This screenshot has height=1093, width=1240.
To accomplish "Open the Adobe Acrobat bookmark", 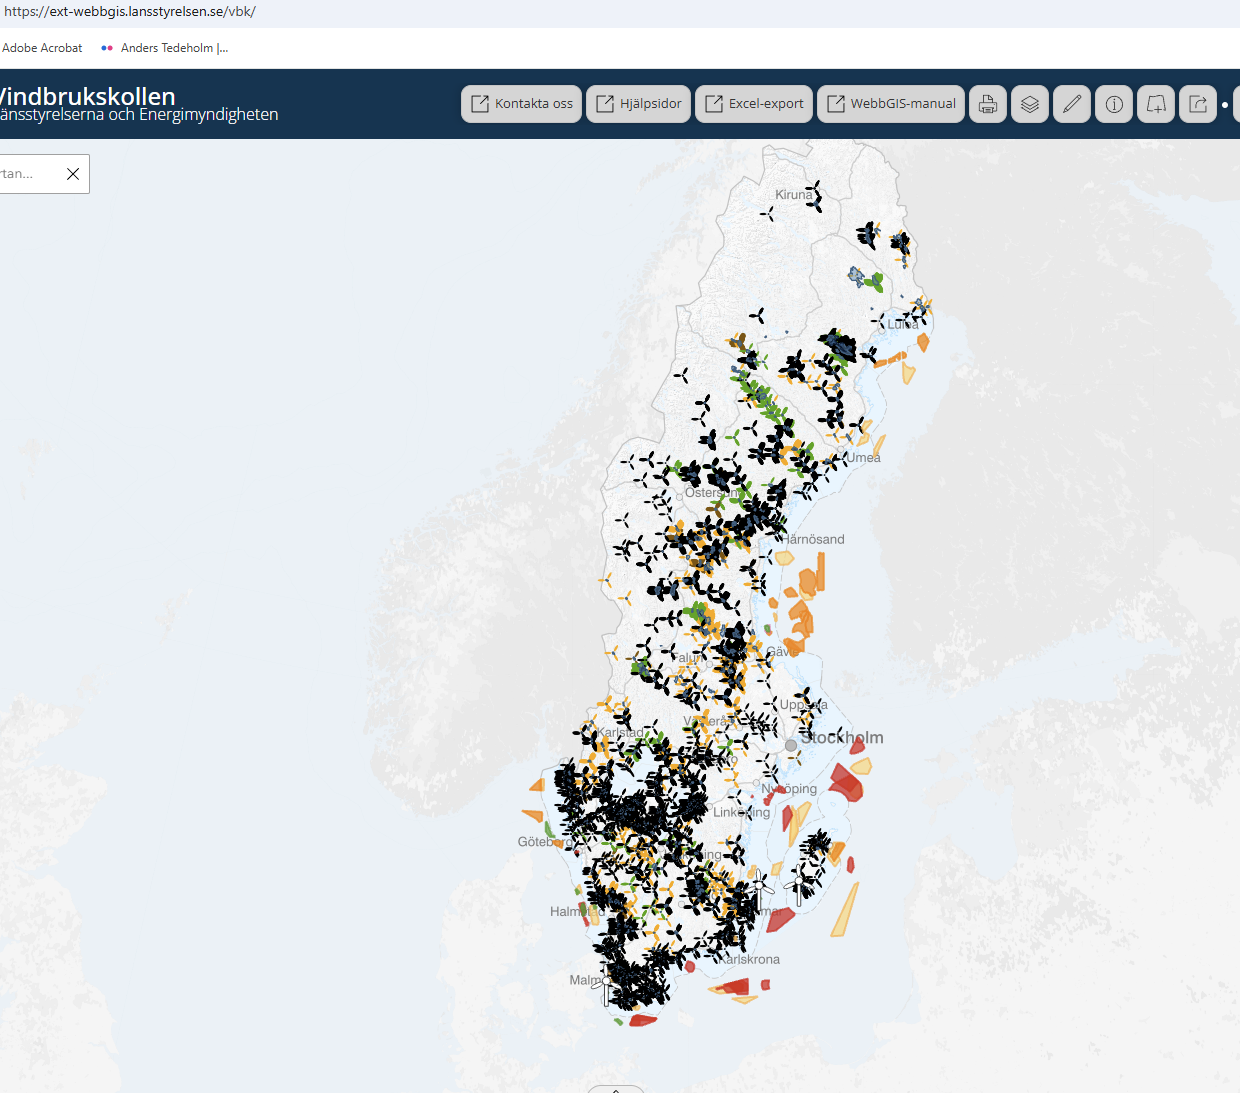I will pyautogui.click(x=42, y=48).
